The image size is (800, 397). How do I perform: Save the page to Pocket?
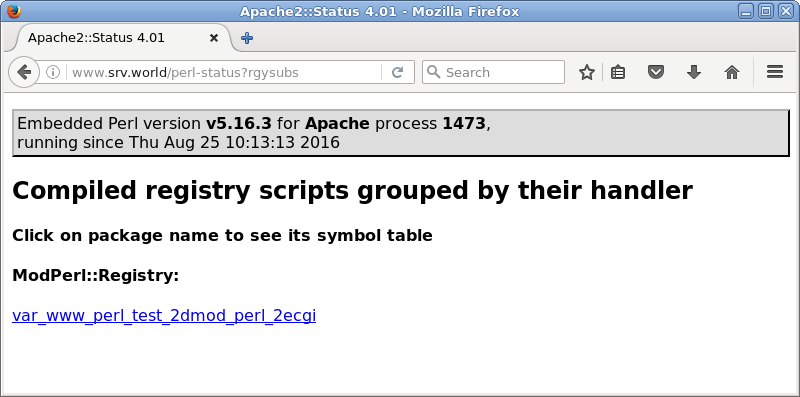(656, 72)
